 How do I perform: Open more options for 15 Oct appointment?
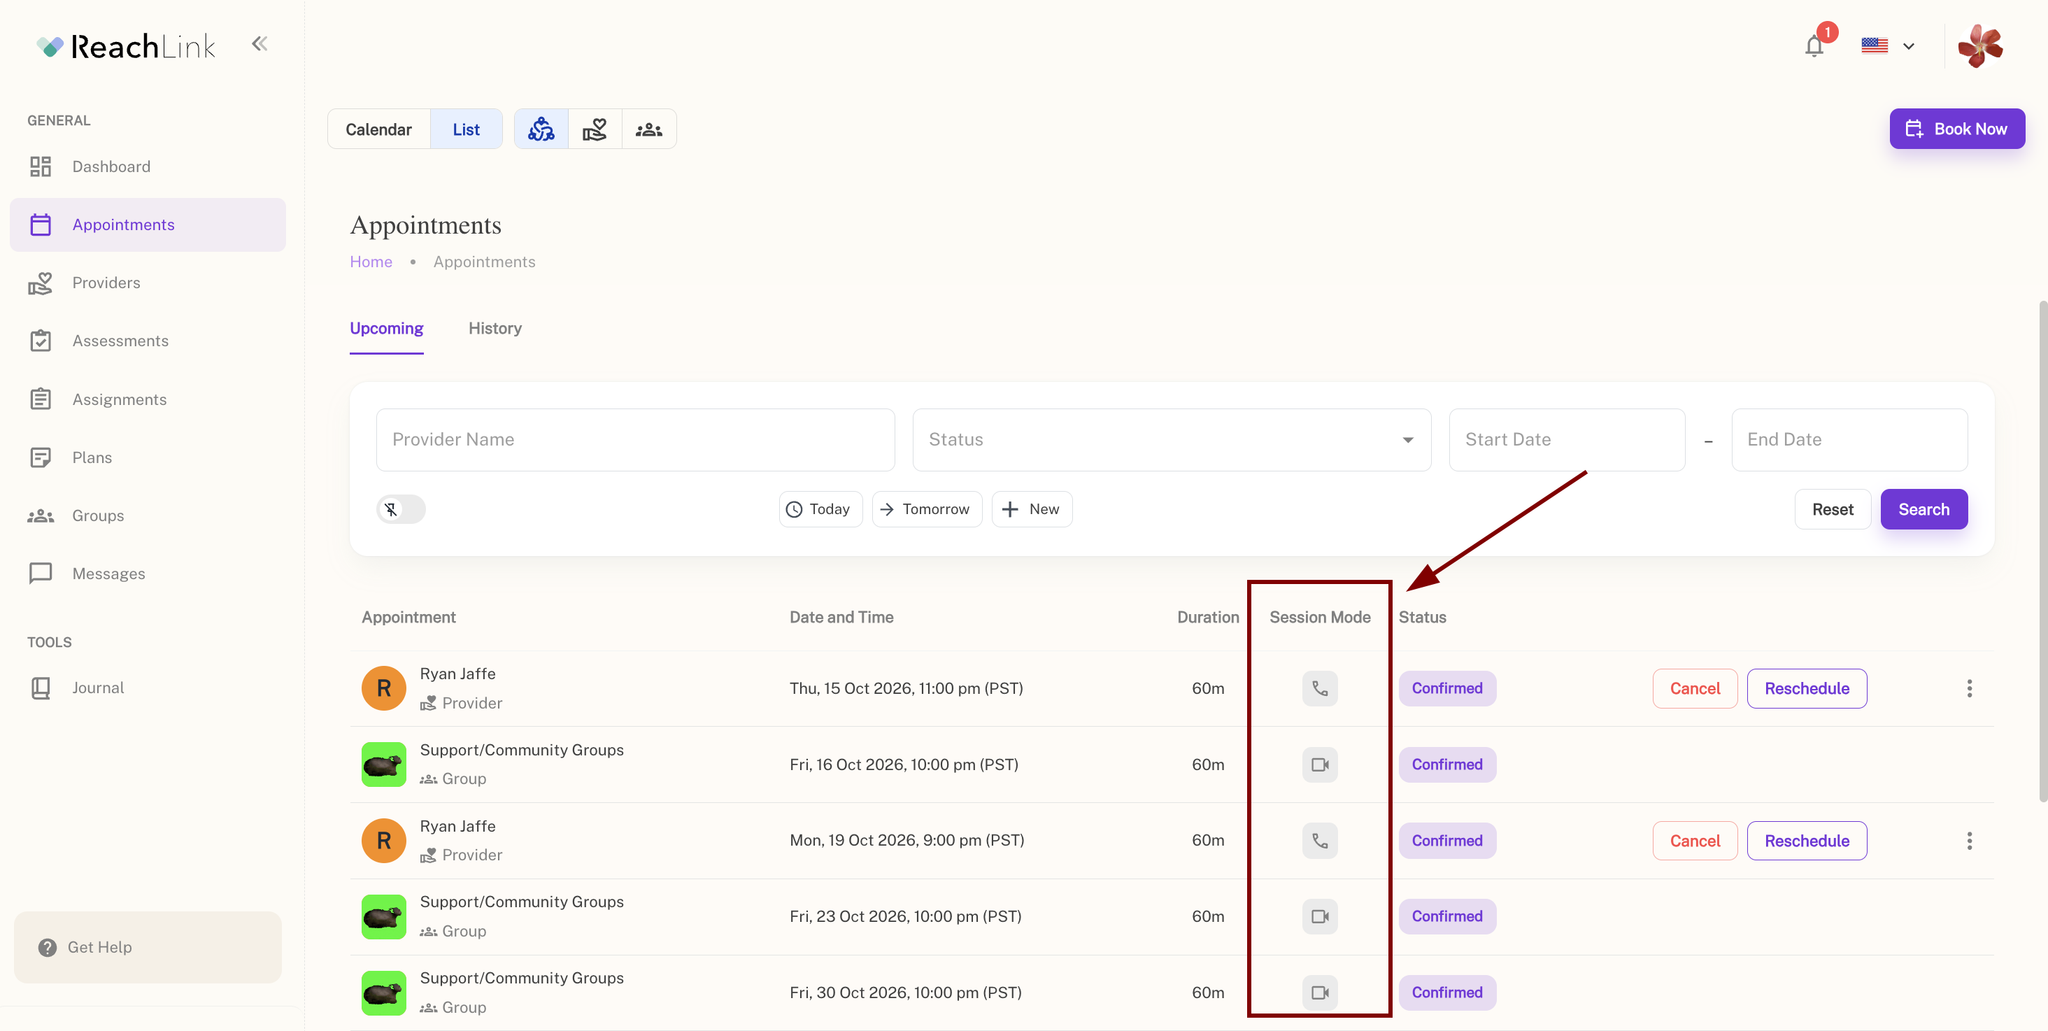(1969, 689)
